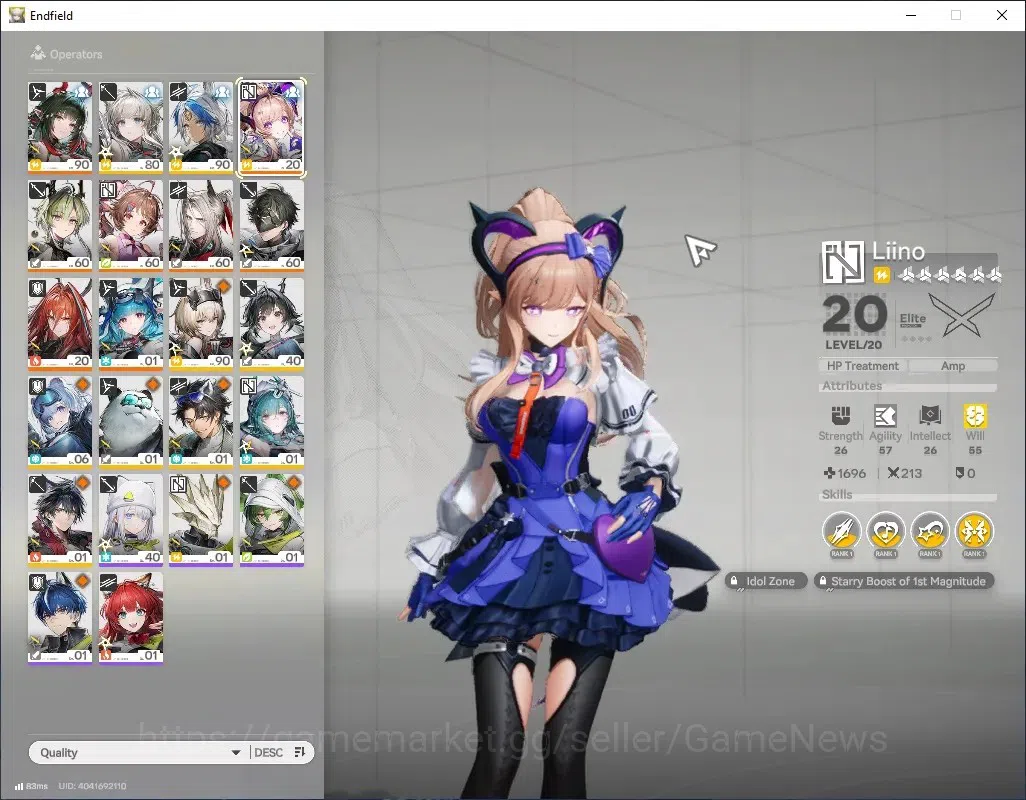Select the blue-haired goggles level 01 operator

pos(131,323)
